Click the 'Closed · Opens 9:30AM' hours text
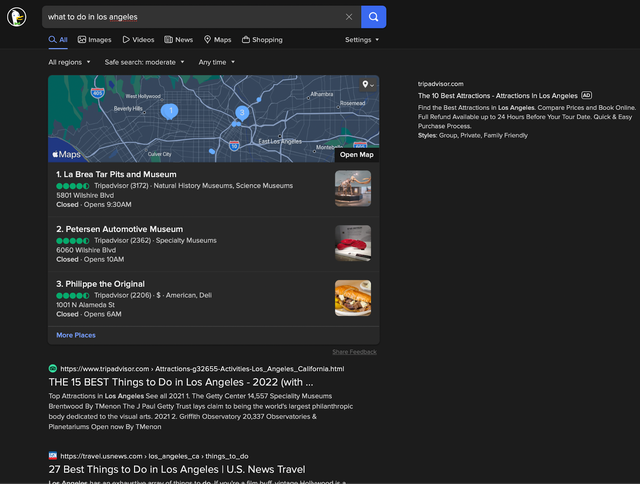This screenshot has height=484, width=640. [x=94, y=204]
